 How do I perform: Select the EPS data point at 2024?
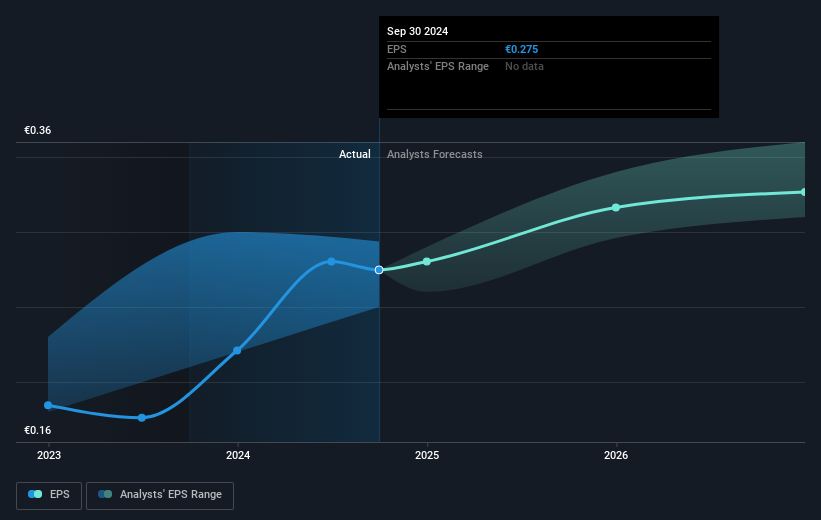[x=237, y=350]
